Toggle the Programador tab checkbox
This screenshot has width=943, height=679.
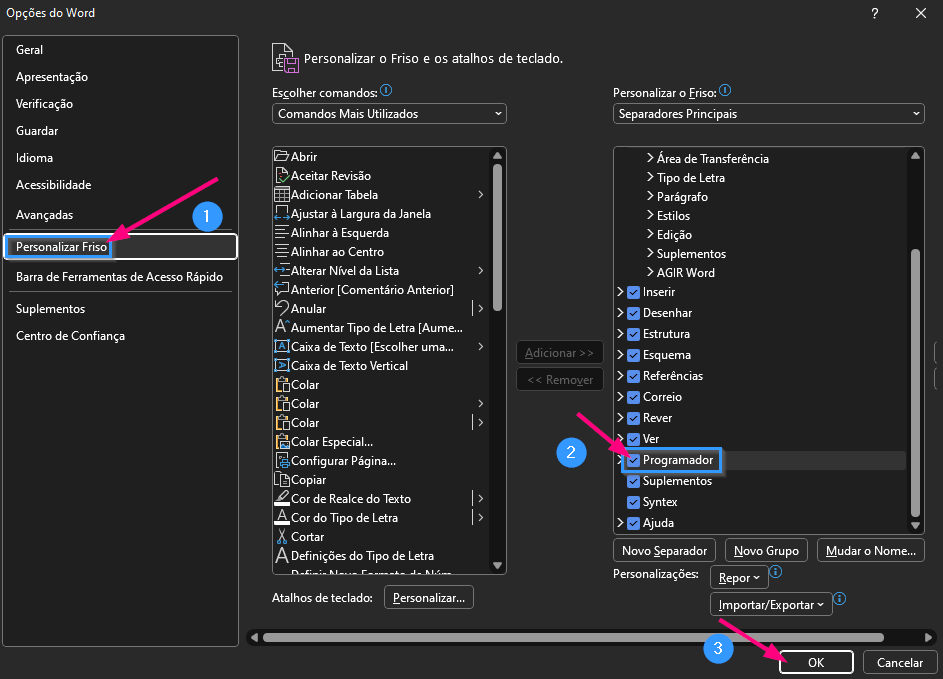coord(633,461)
